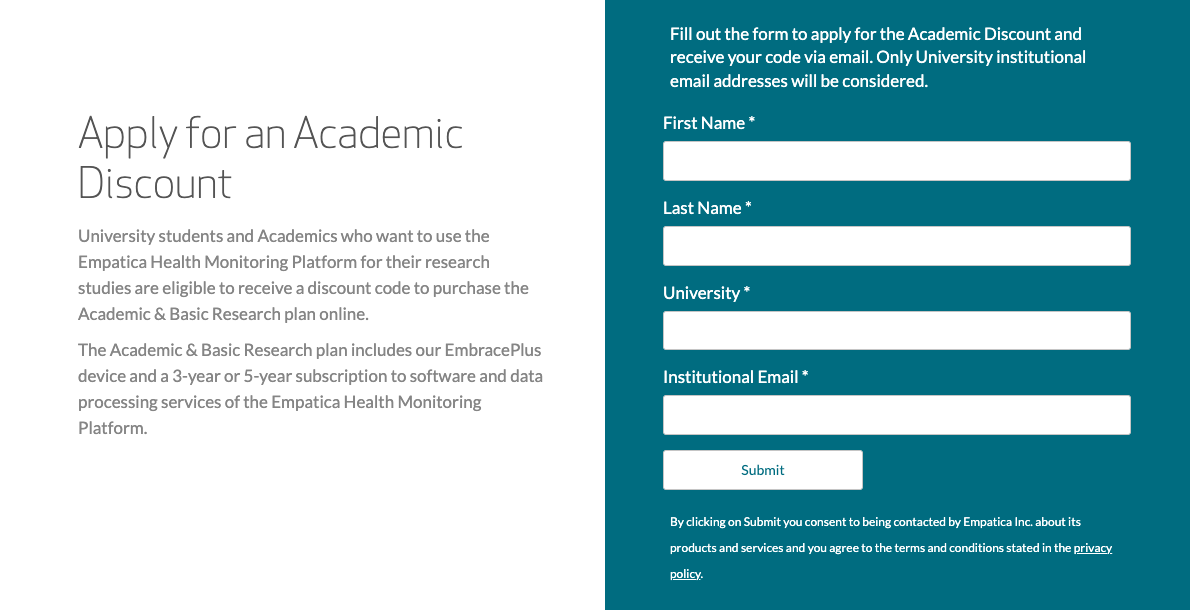Click the Apply for an Academic Discount heading
This screenshot has height=610, width=1204.
(x=270, y=158)
